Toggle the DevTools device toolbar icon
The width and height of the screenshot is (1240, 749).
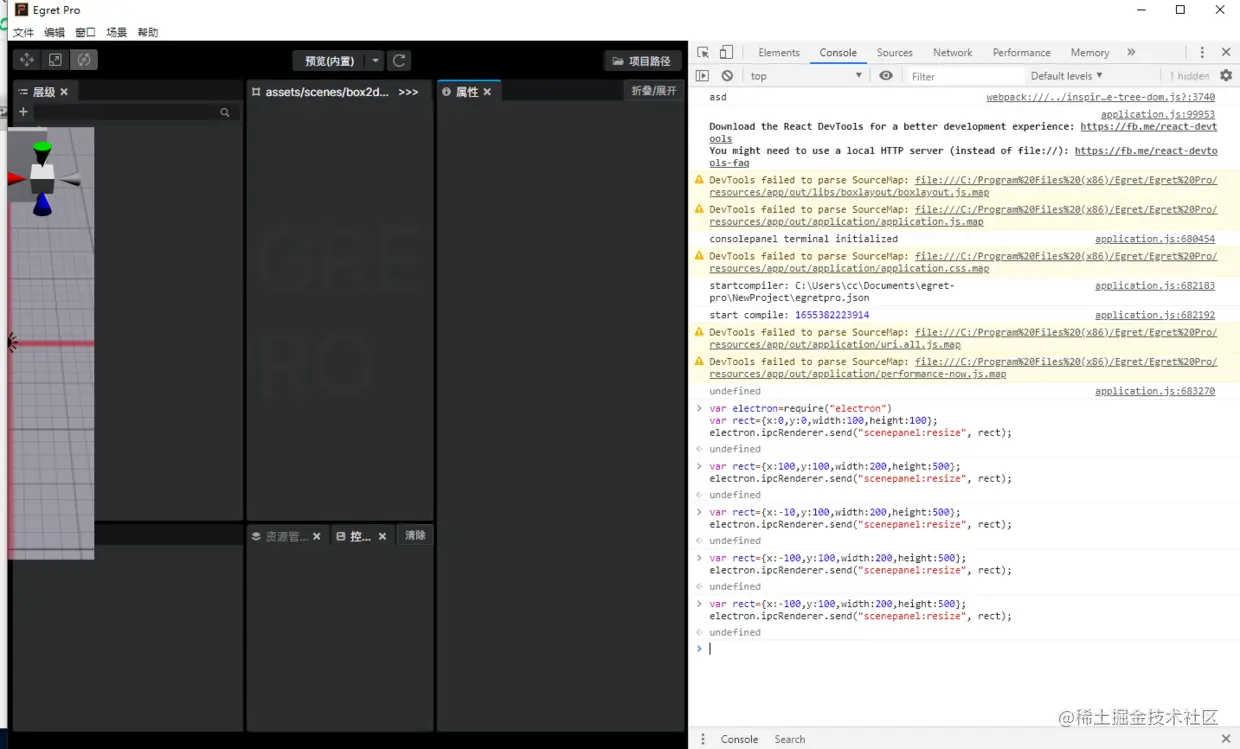[726, 53]
